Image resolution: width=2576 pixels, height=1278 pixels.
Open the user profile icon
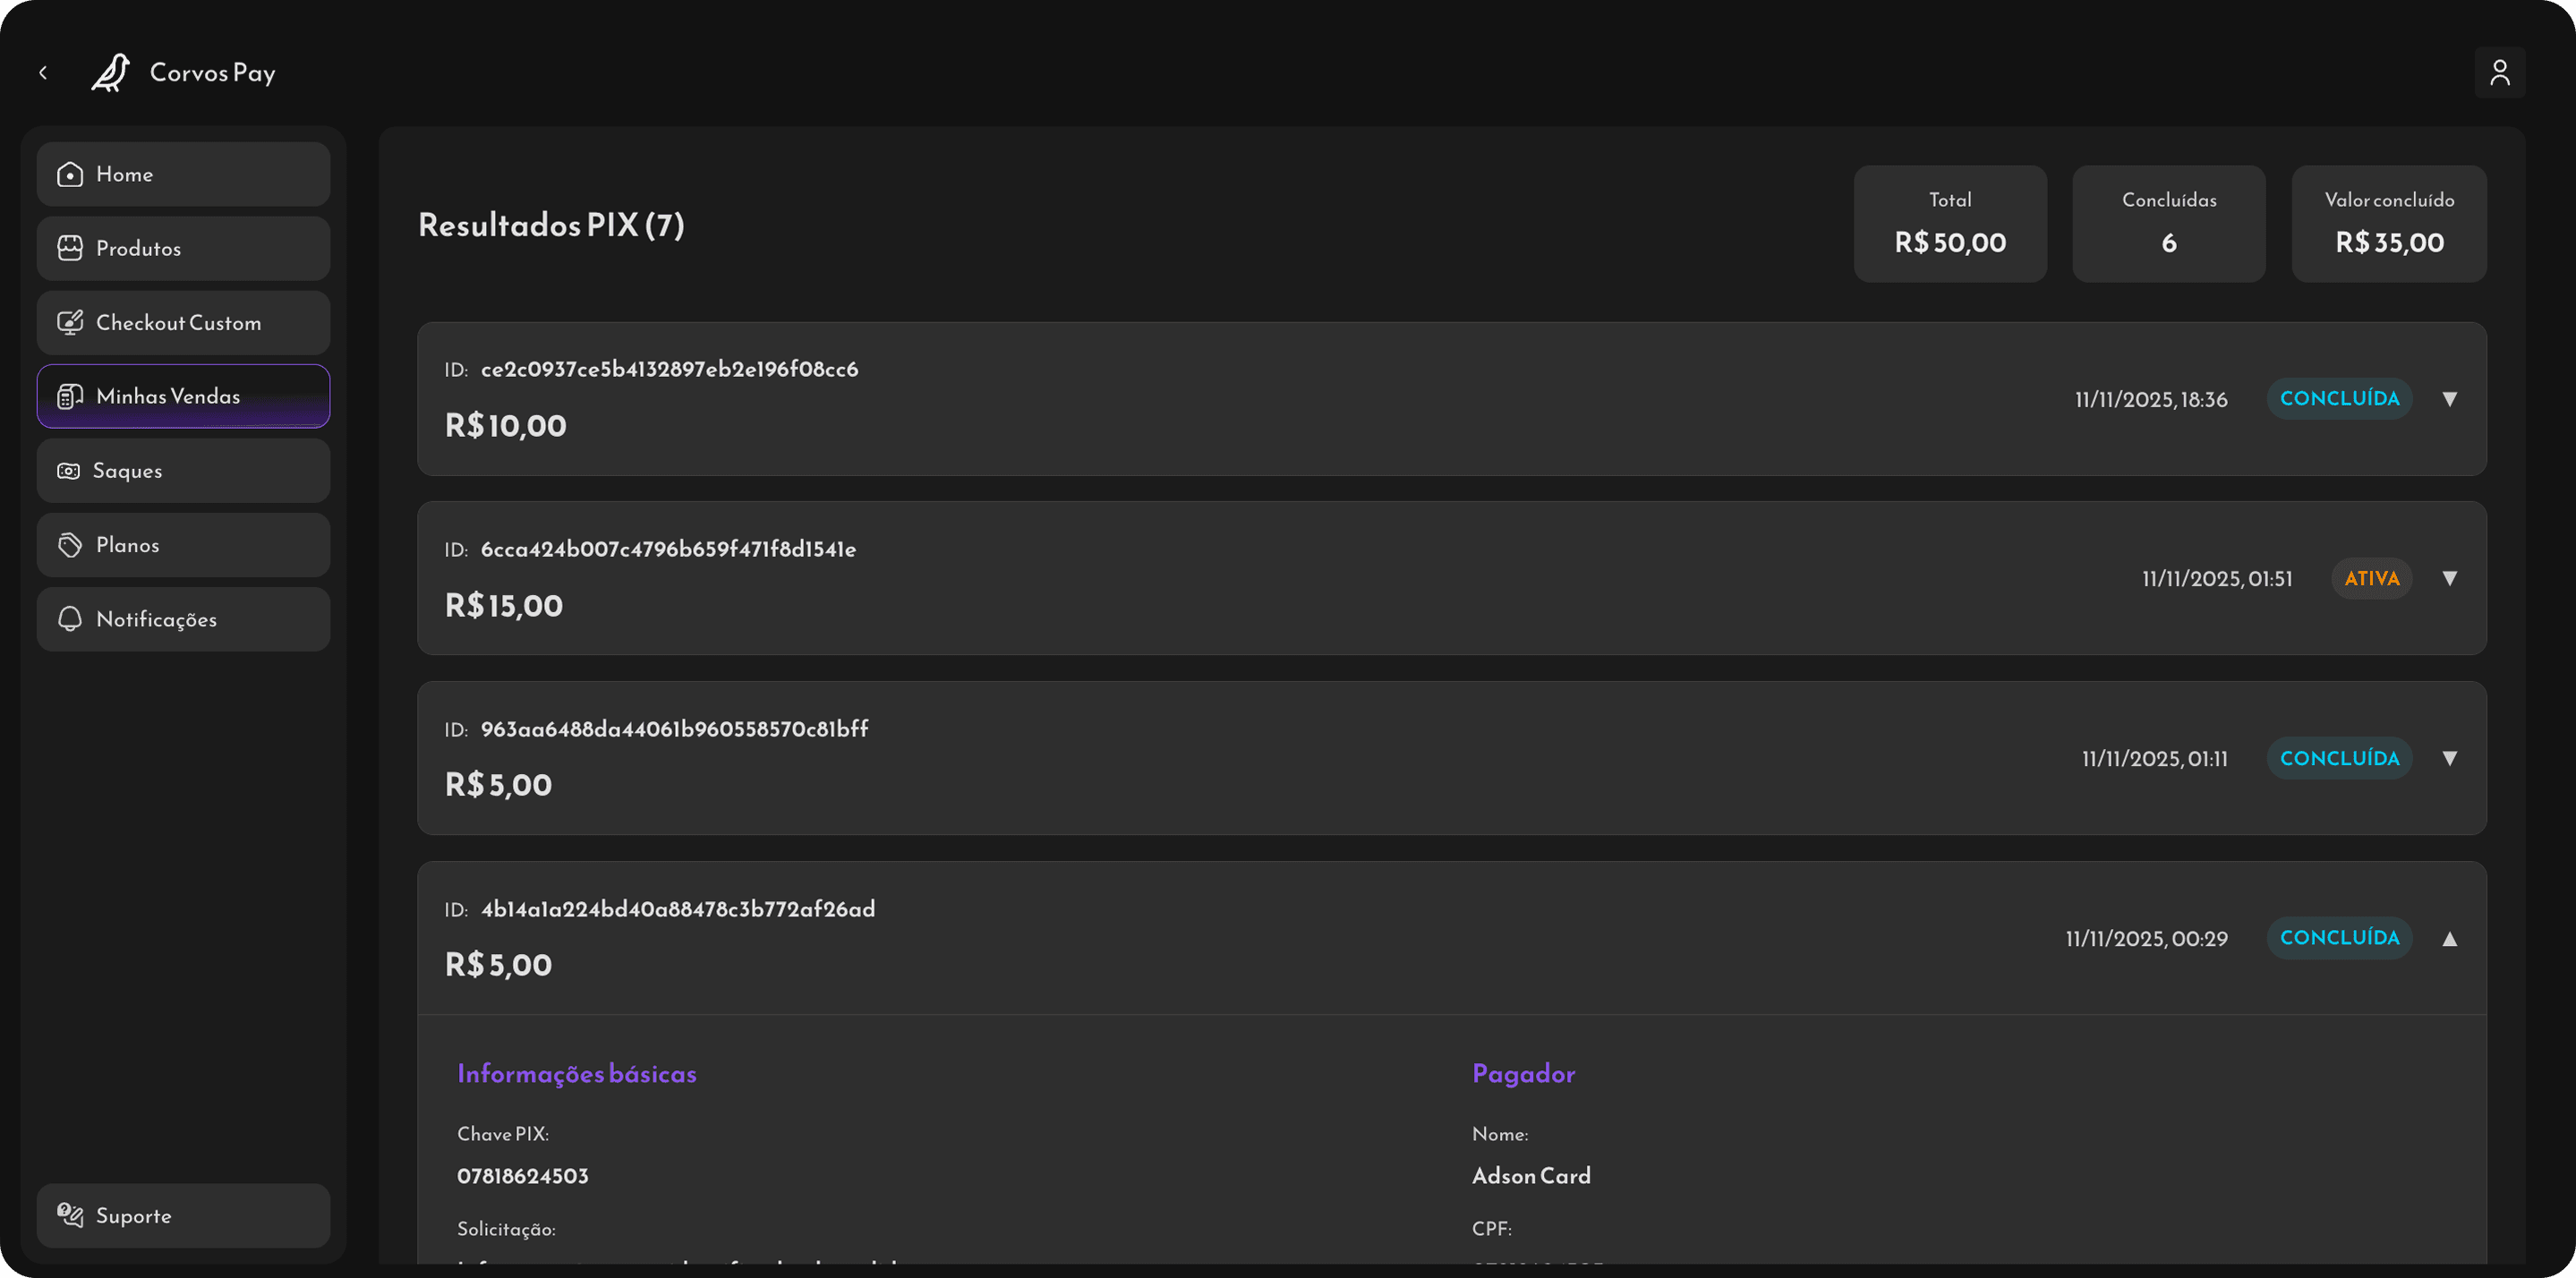(x=2499, y=73)
